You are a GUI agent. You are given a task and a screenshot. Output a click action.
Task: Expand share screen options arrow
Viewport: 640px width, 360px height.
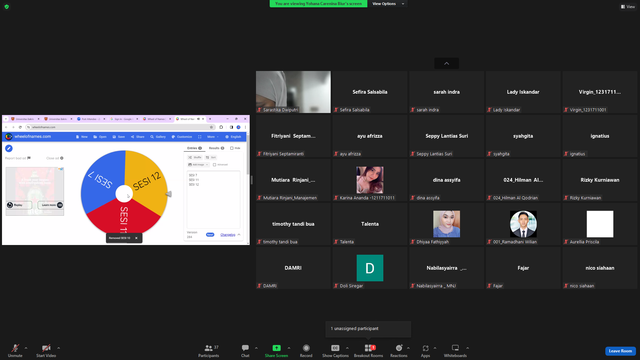tap(289, 348)
